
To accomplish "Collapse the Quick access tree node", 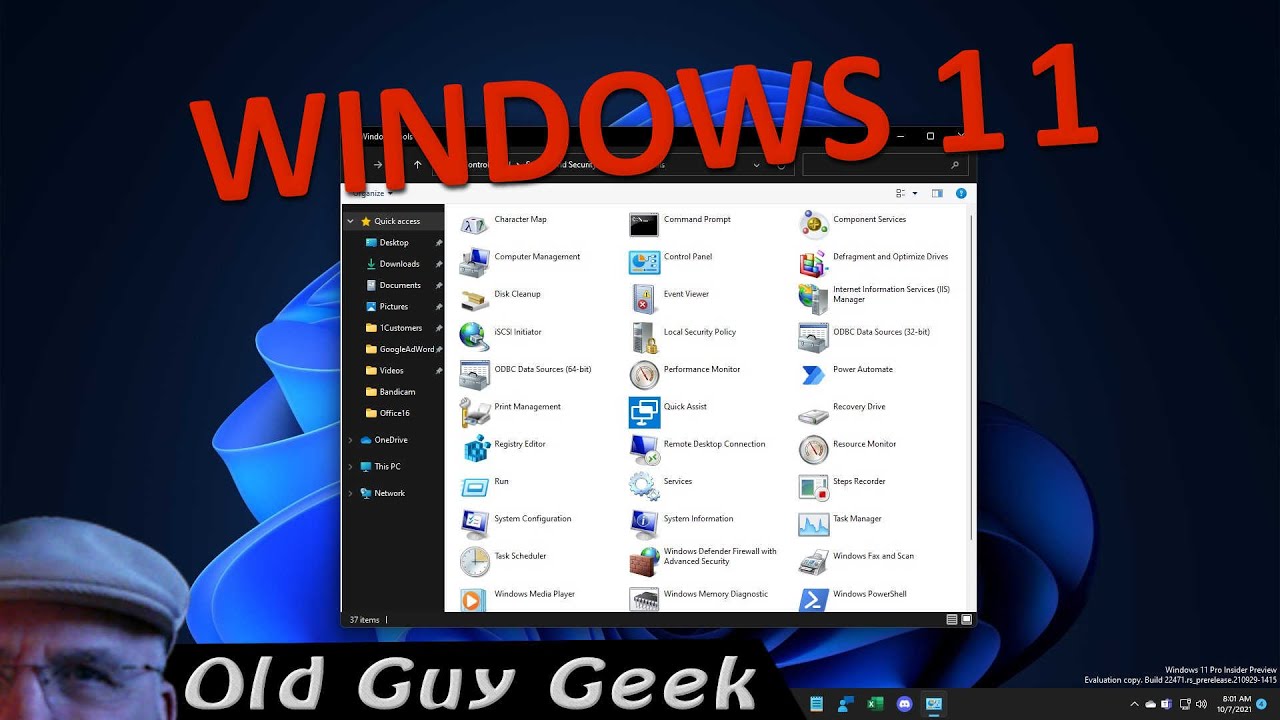I will tap(351, 221).
